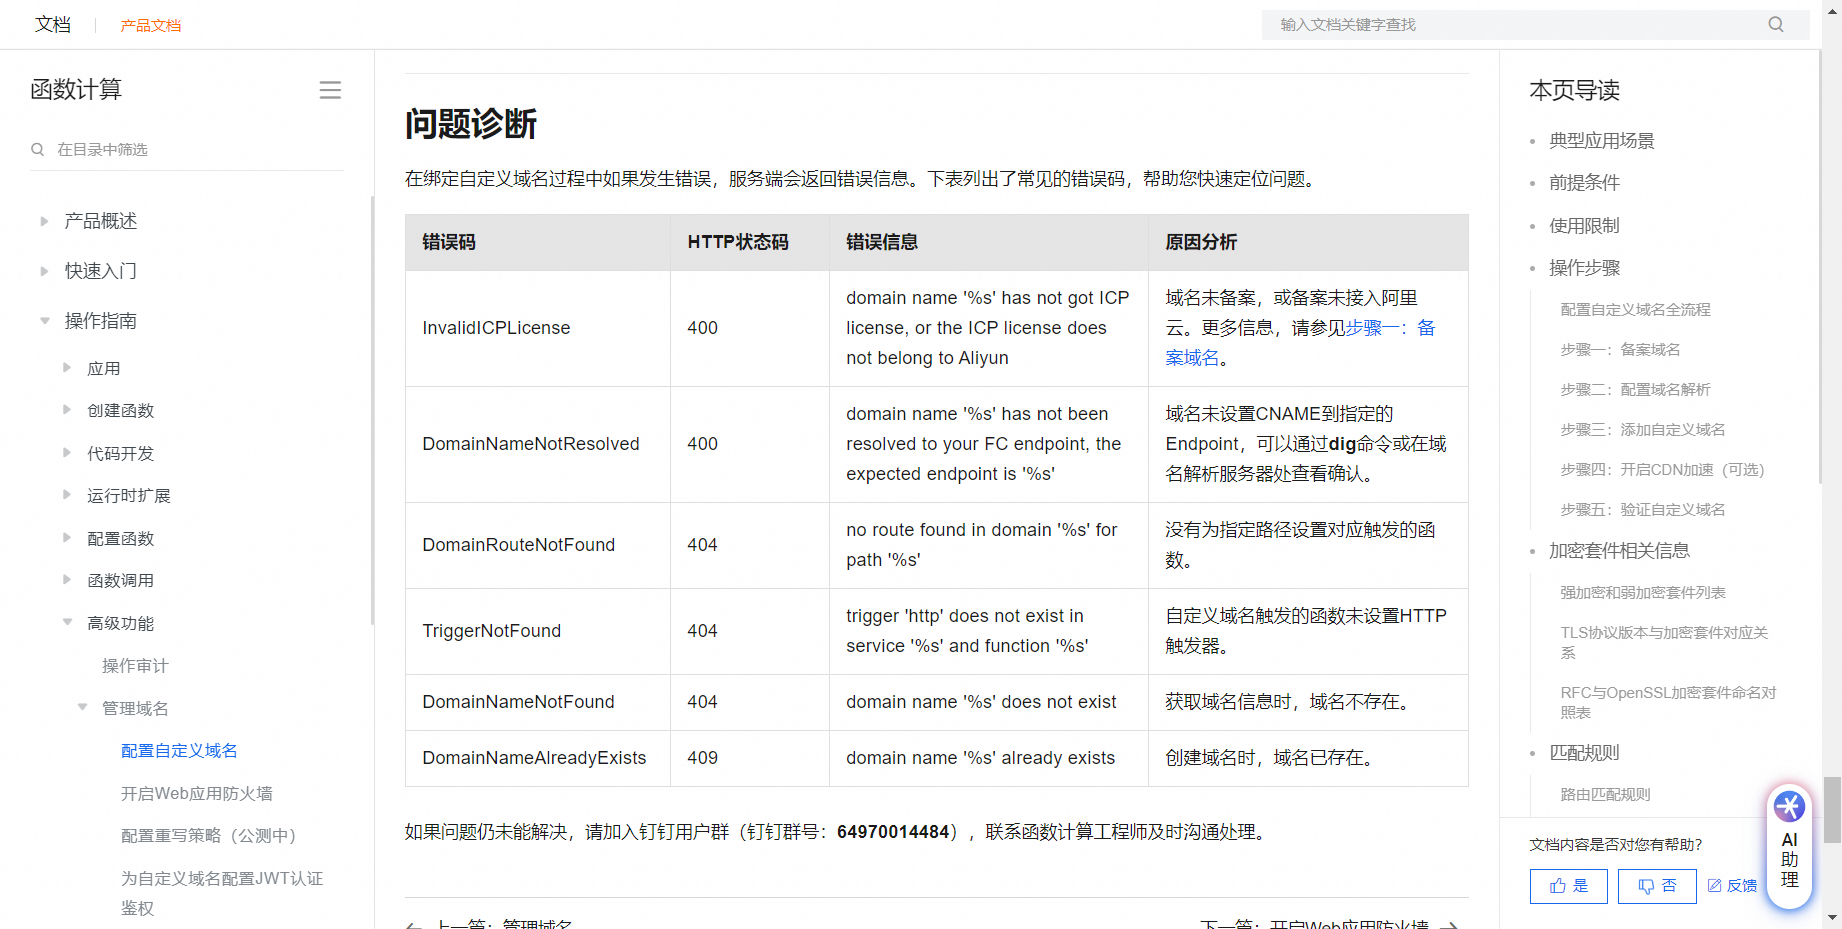Expand the 函数调用 tree node

67,580
